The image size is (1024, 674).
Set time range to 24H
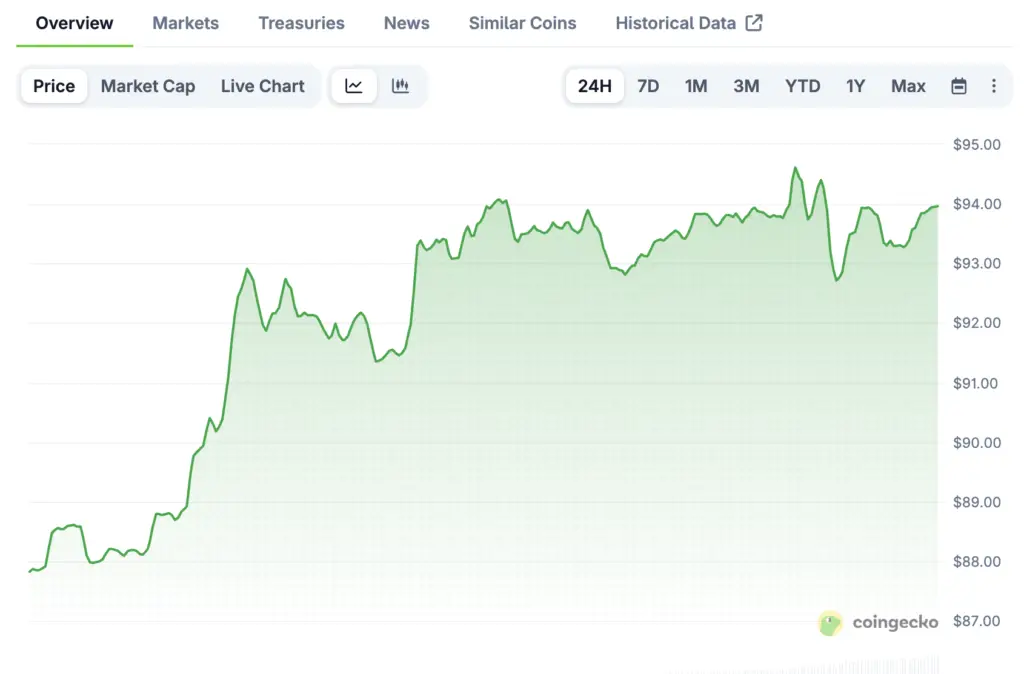(594, 86)
